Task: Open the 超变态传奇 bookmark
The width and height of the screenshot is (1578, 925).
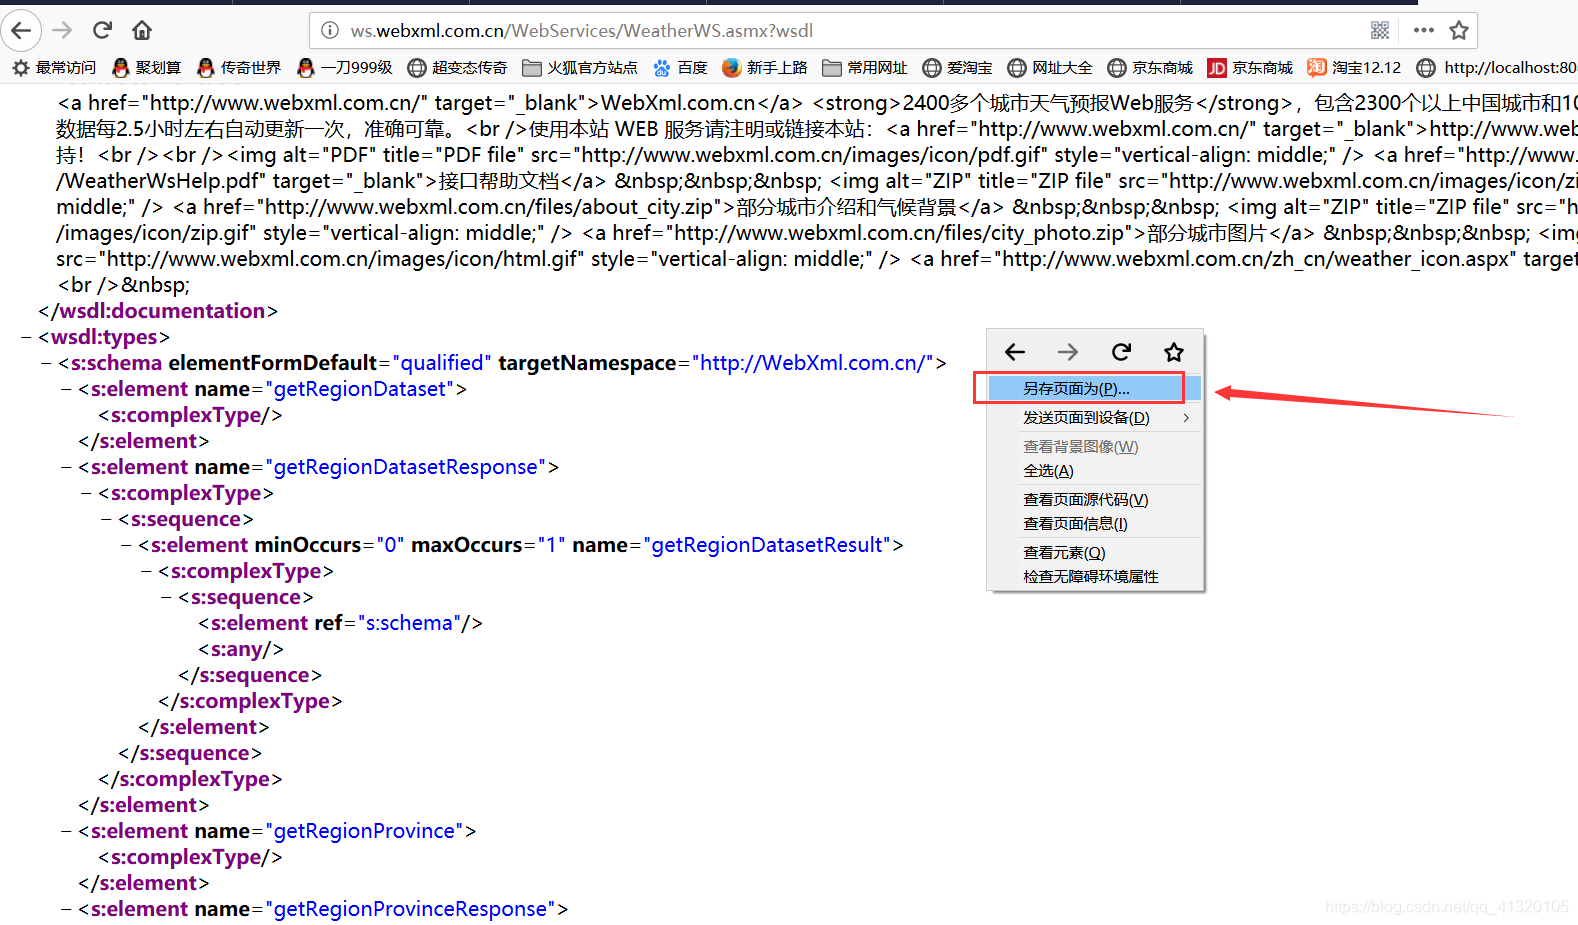Action: (x=457, y=68)
